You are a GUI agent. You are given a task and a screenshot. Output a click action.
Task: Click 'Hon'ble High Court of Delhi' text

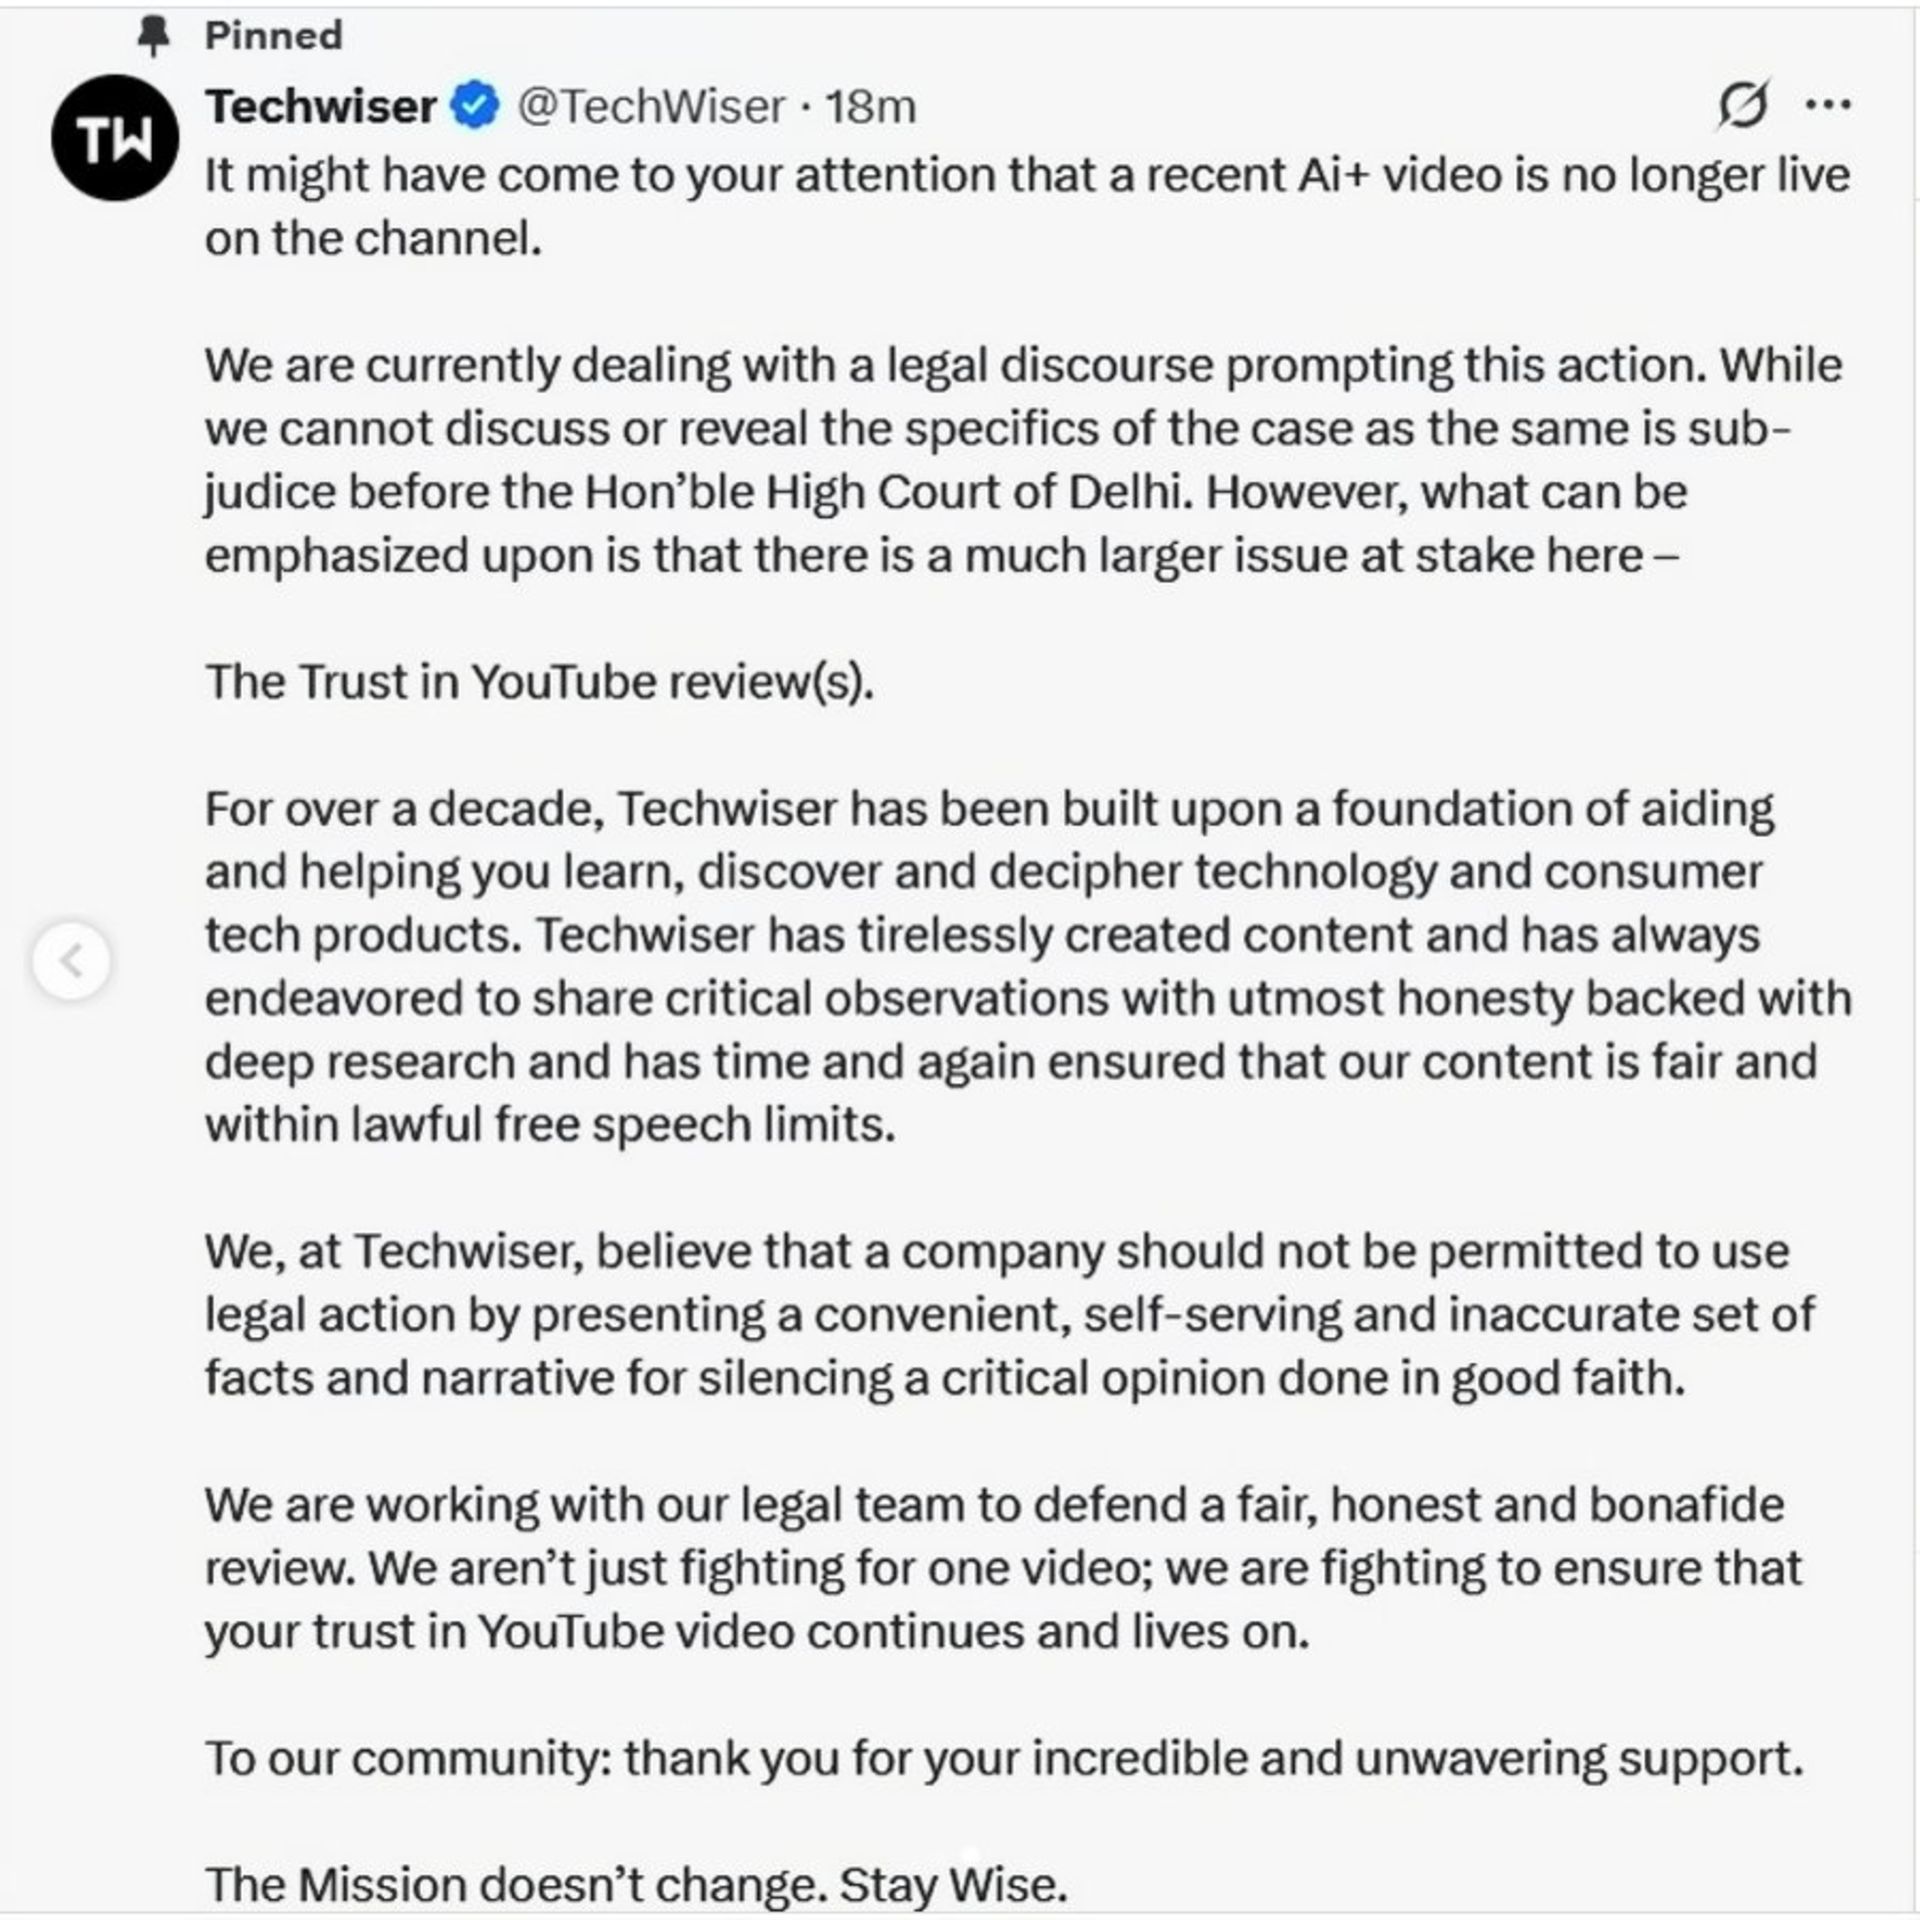click(886, 492)
